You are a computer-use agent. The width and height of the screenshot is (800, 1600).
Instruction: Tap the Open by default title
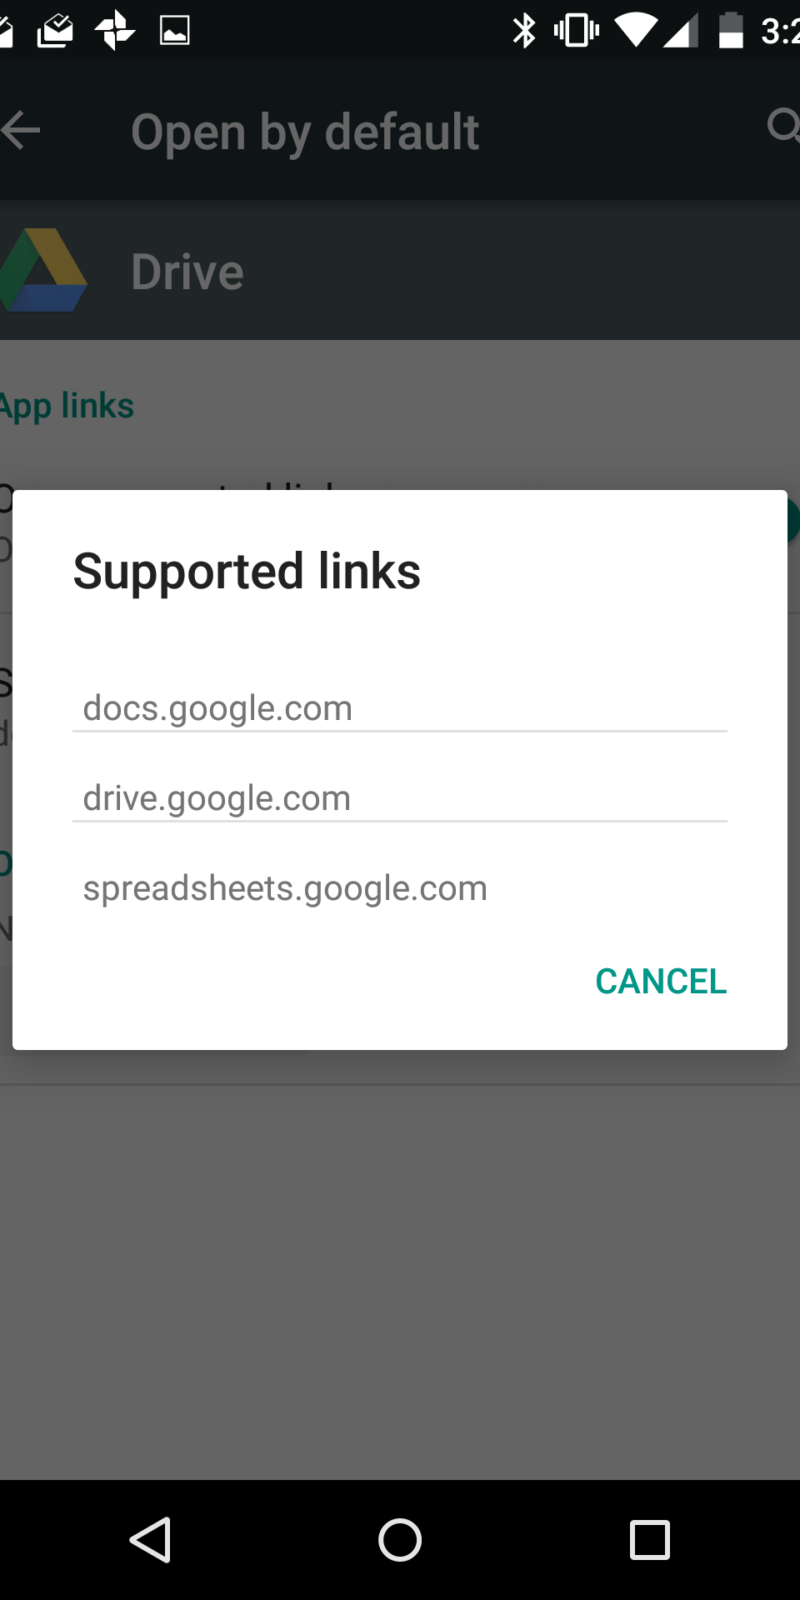click(x=305, y=132)
